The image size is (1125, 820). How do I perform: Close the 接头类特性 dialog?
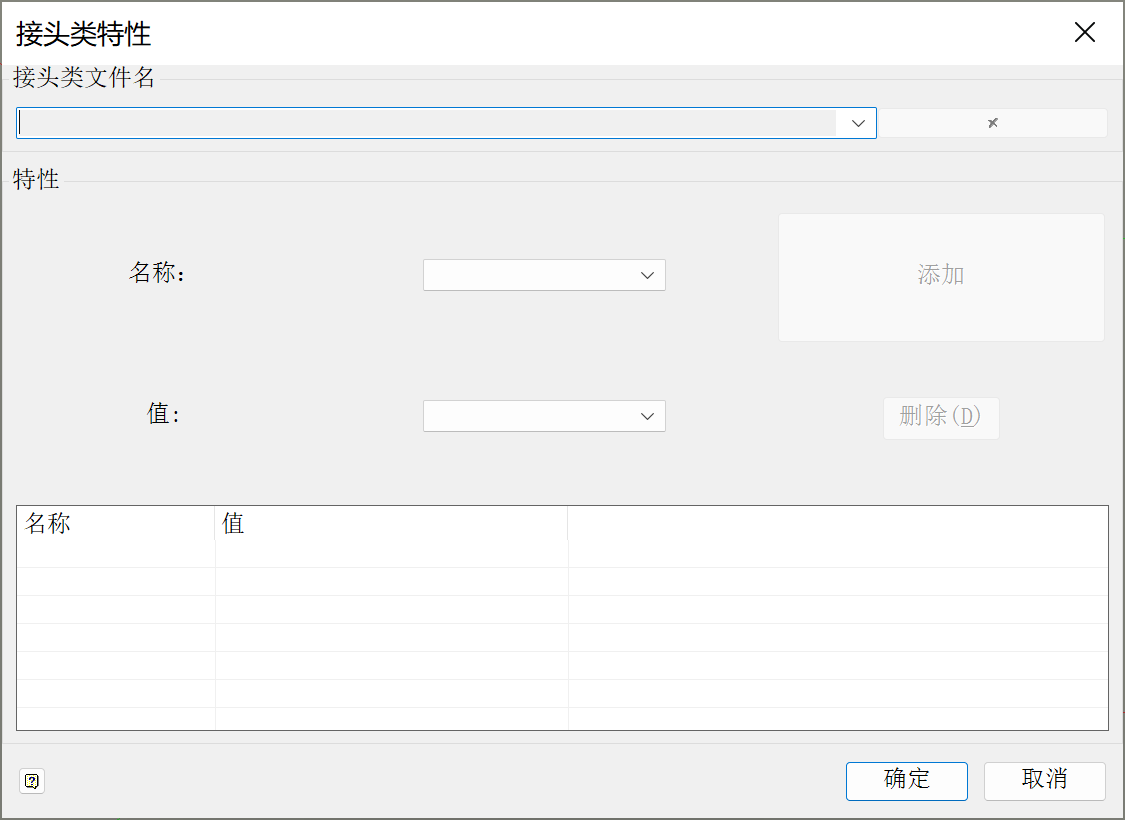tap(1084, 32)
